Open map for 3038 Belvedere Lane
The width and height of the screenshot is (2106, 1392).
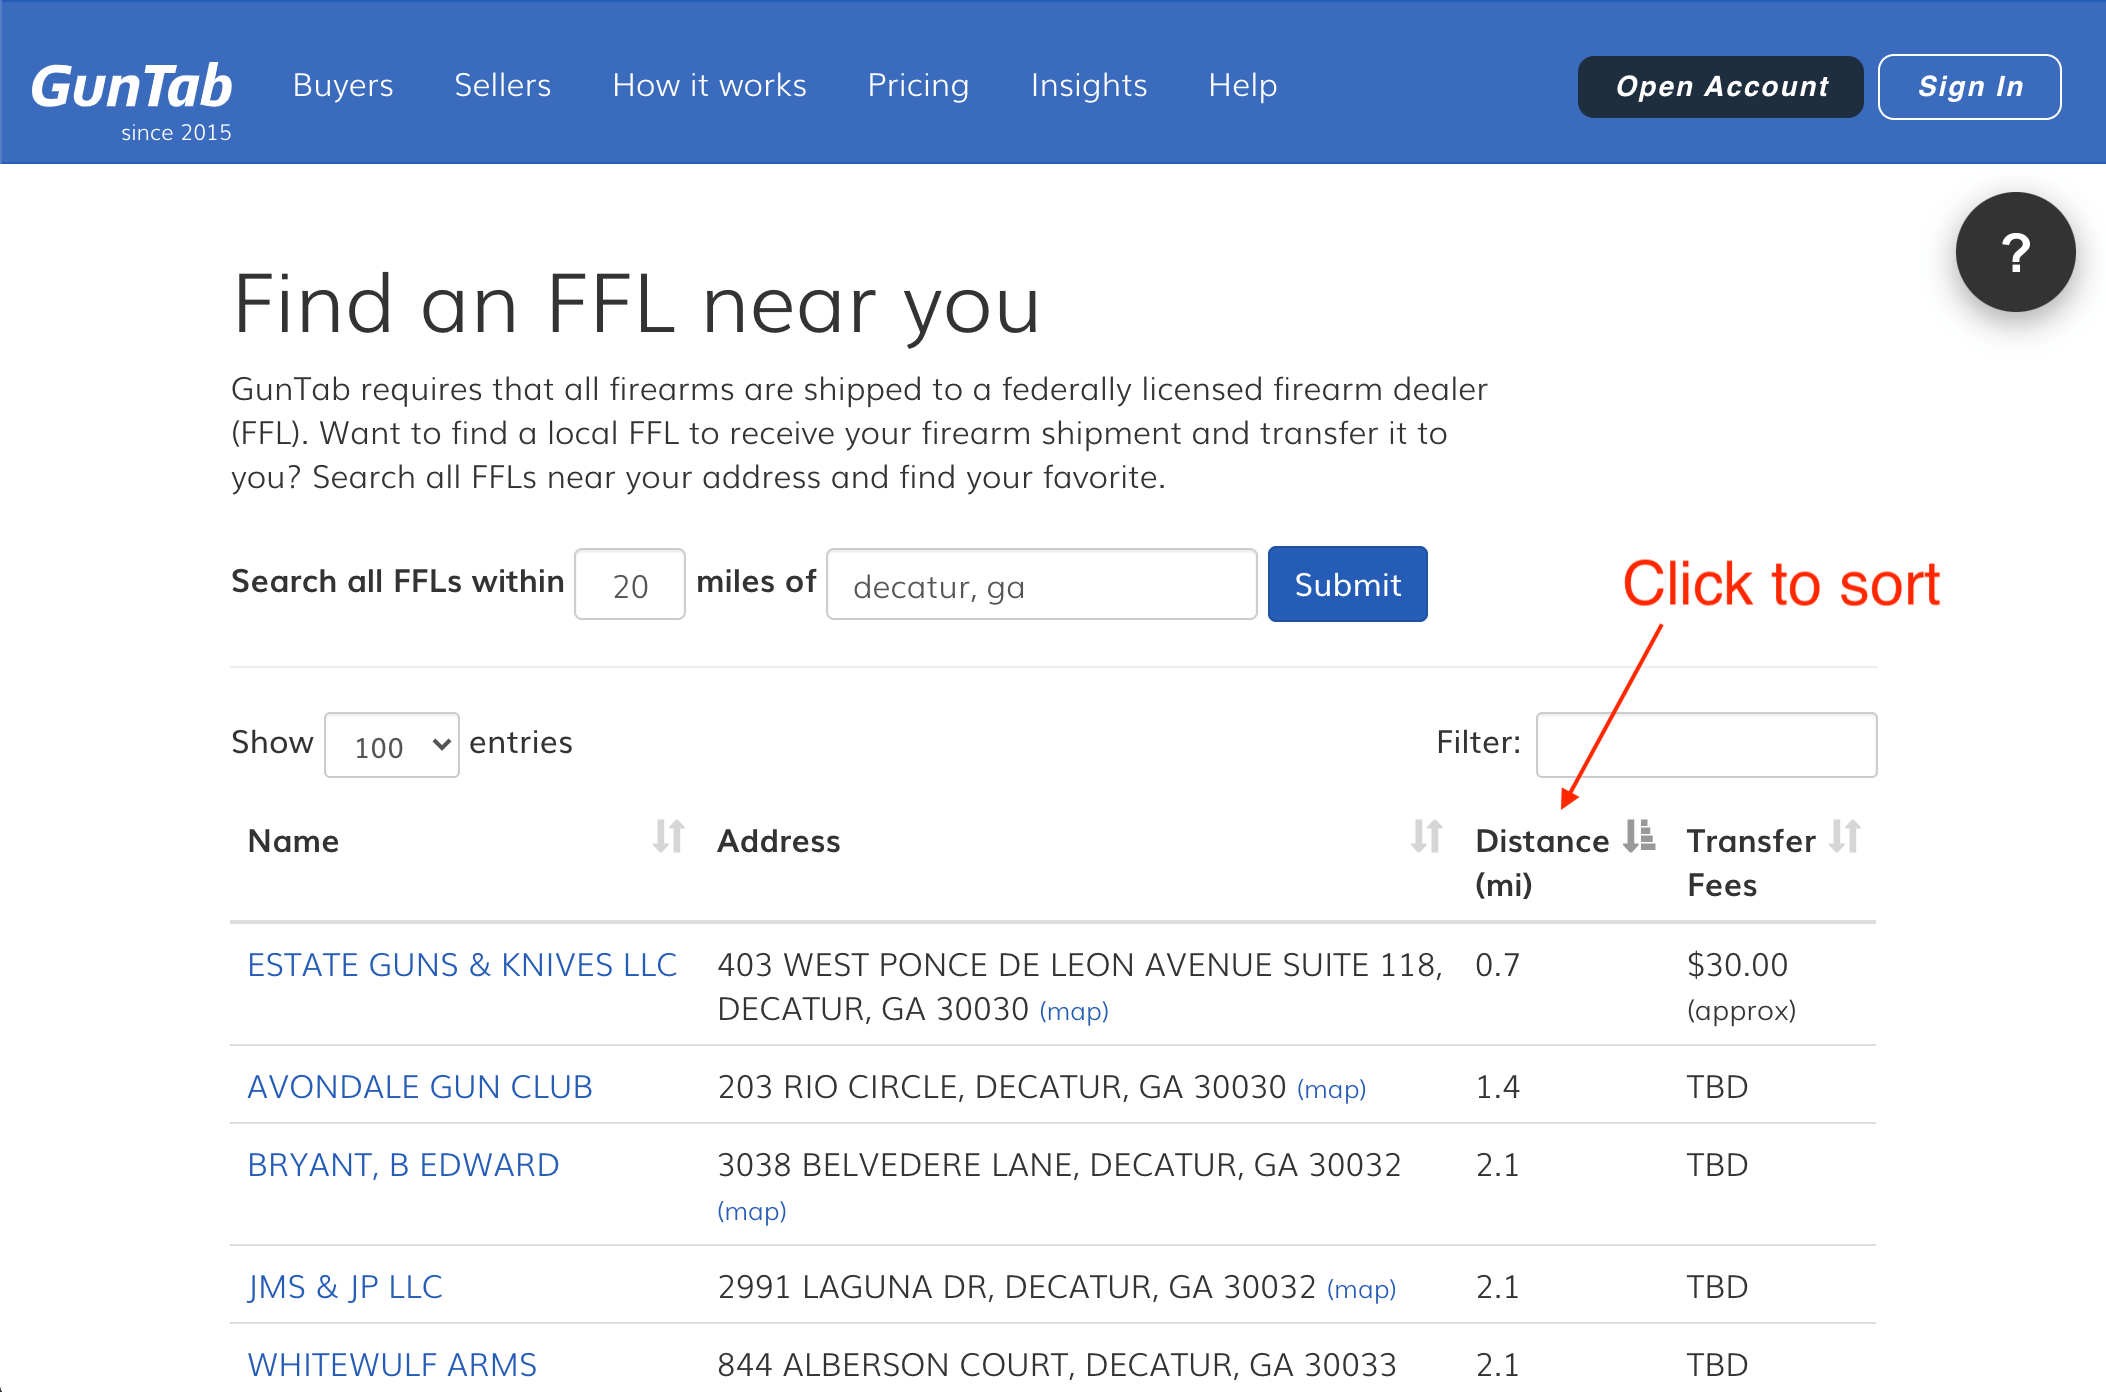[x=752, y=1211]
